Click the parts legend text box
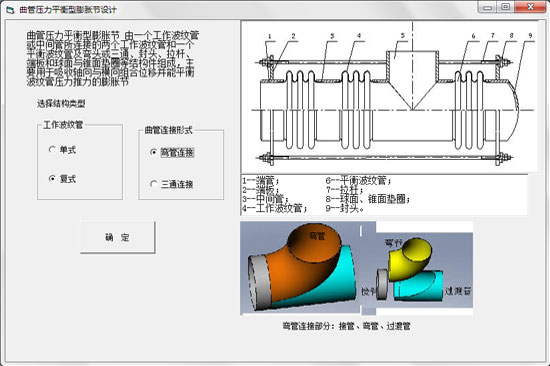 click(384, 195)
